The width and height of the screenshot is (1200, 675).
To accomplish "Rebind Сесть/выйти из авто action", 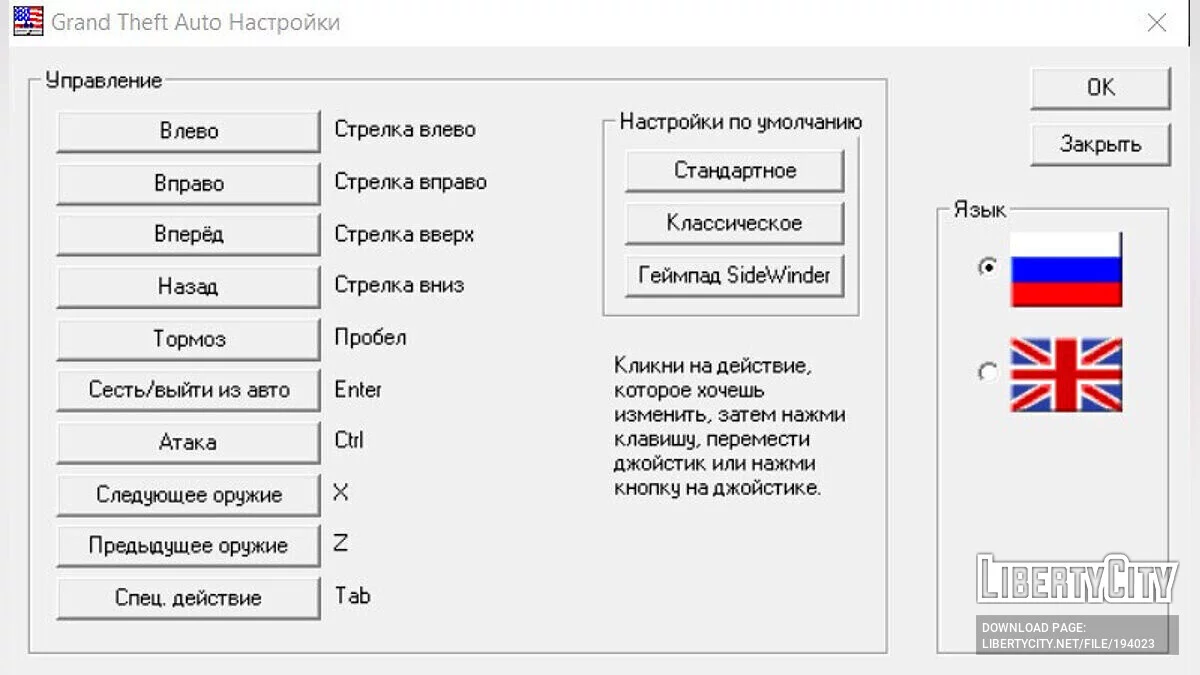I will 188,390.
